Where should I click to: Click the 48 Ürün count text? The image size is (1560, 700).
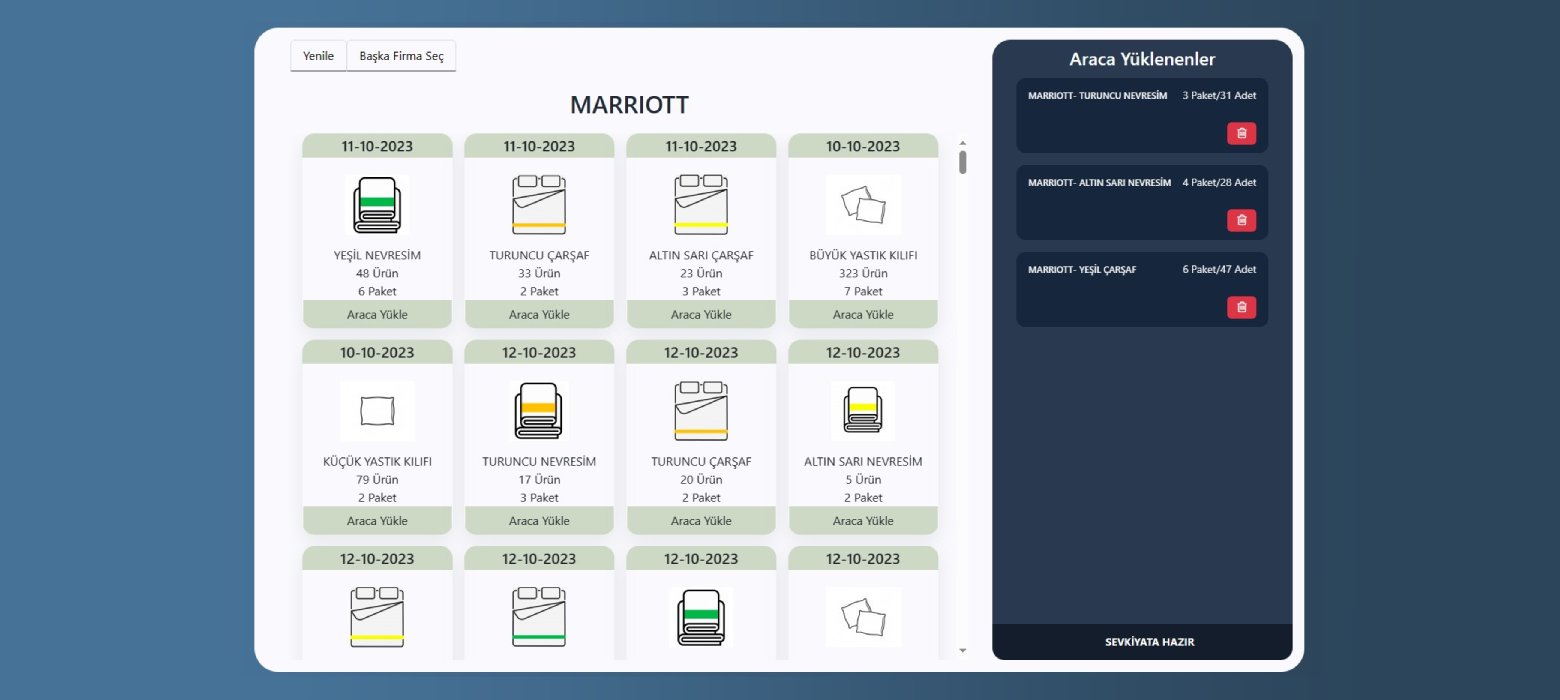click(x=377, y=273)
